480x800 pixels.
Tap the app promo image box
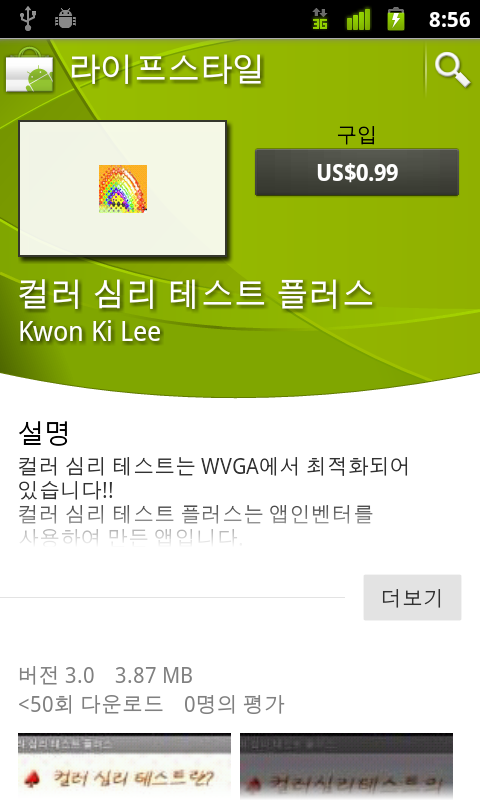[x=122, y=189]
